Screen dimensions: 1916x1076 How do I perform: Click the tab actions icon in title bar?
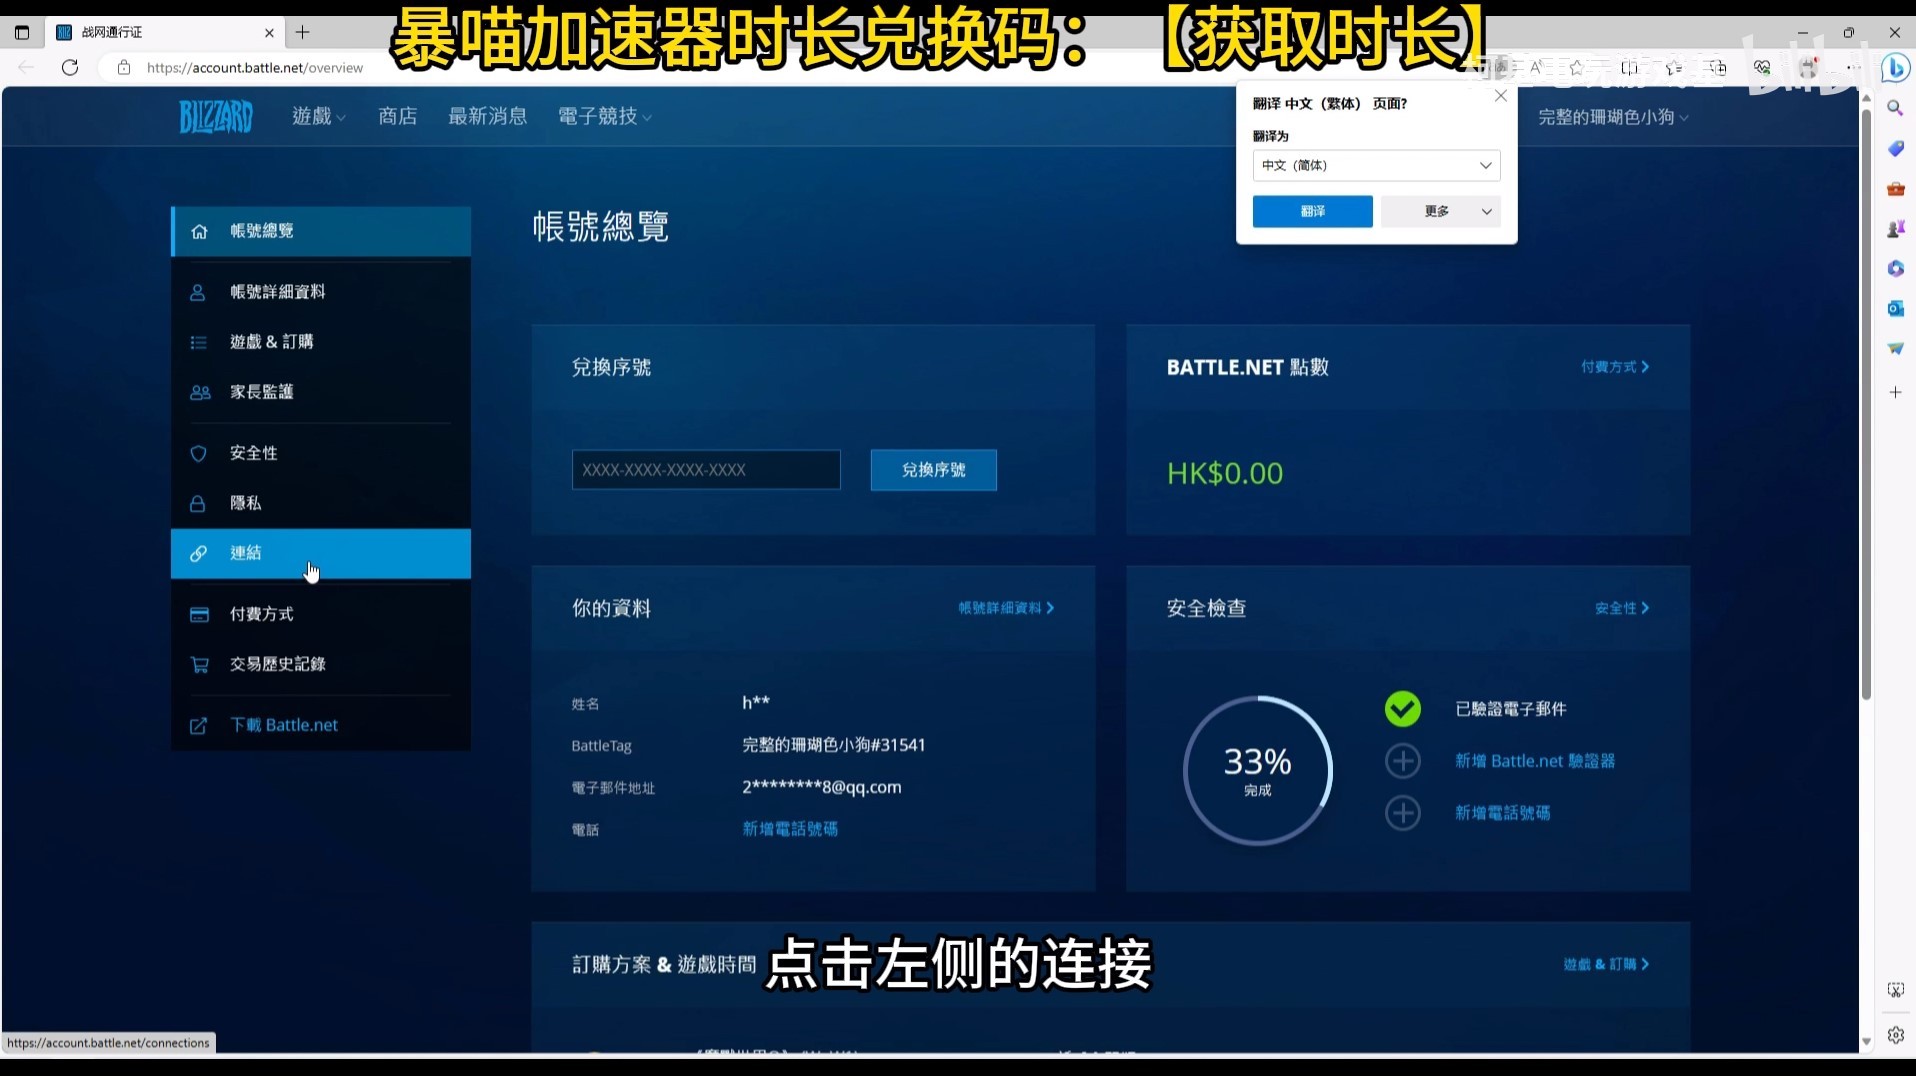click(22, 32)
